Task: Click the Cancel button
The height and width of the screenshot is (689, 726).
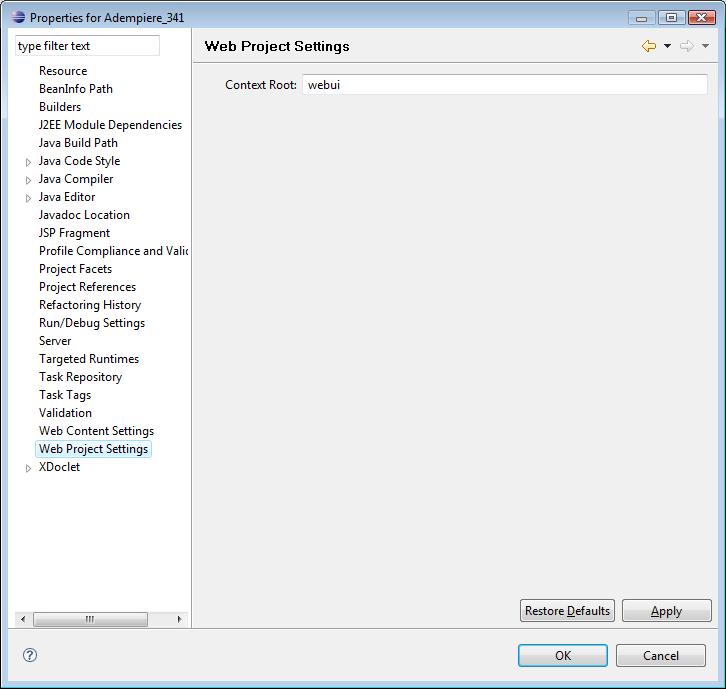Action: tap(661, 656)
